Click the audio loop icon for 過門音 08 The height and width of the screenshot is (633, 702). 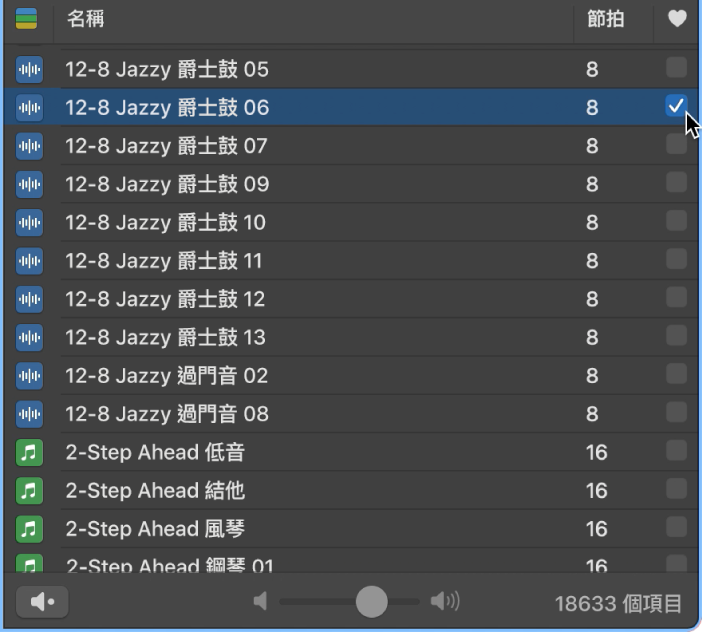click(x=30, y=414)
